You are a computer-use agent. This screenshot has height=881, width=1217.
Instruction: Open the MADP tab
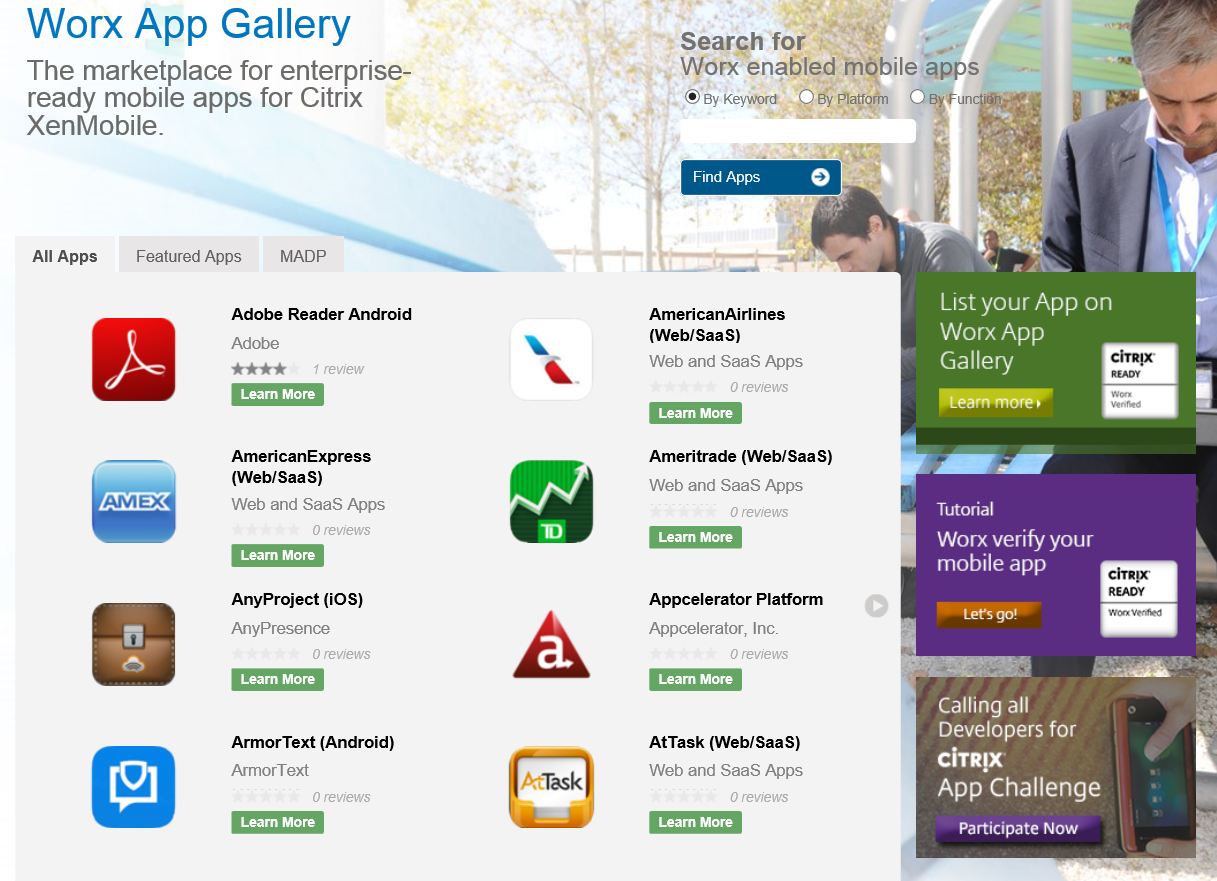tap(303, 255)
